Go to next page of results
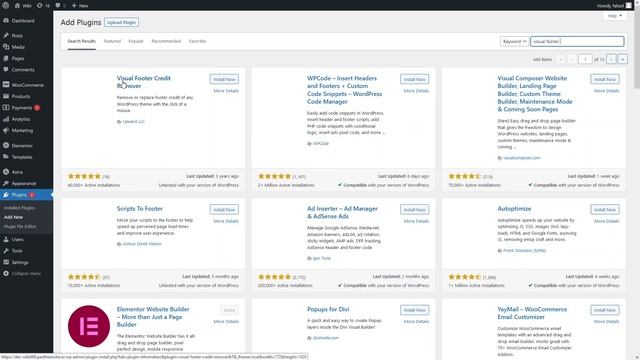640x360 pixels. pyautogui.click(x=611, y=60)
